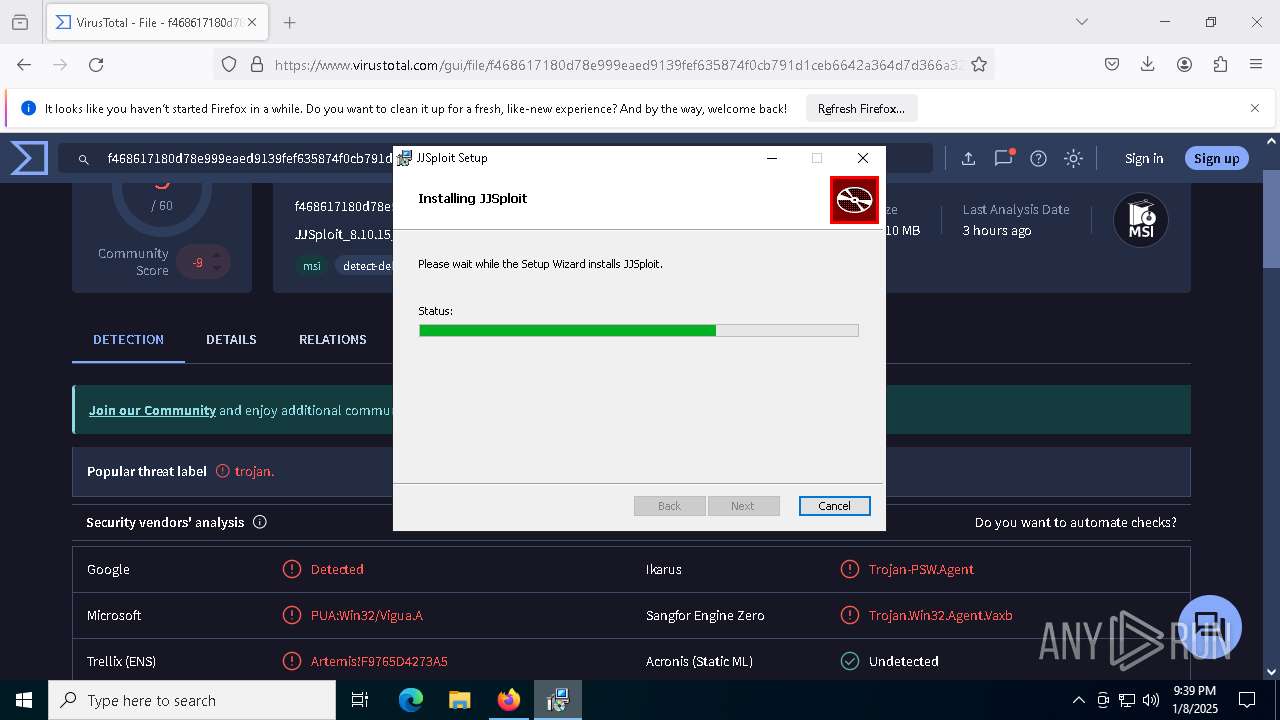Click the alert icon next to Artemis!F9765D4273A5
The width and height of the screenshot is (1280, 720).
pyautogui.click(x=292, y=661)
